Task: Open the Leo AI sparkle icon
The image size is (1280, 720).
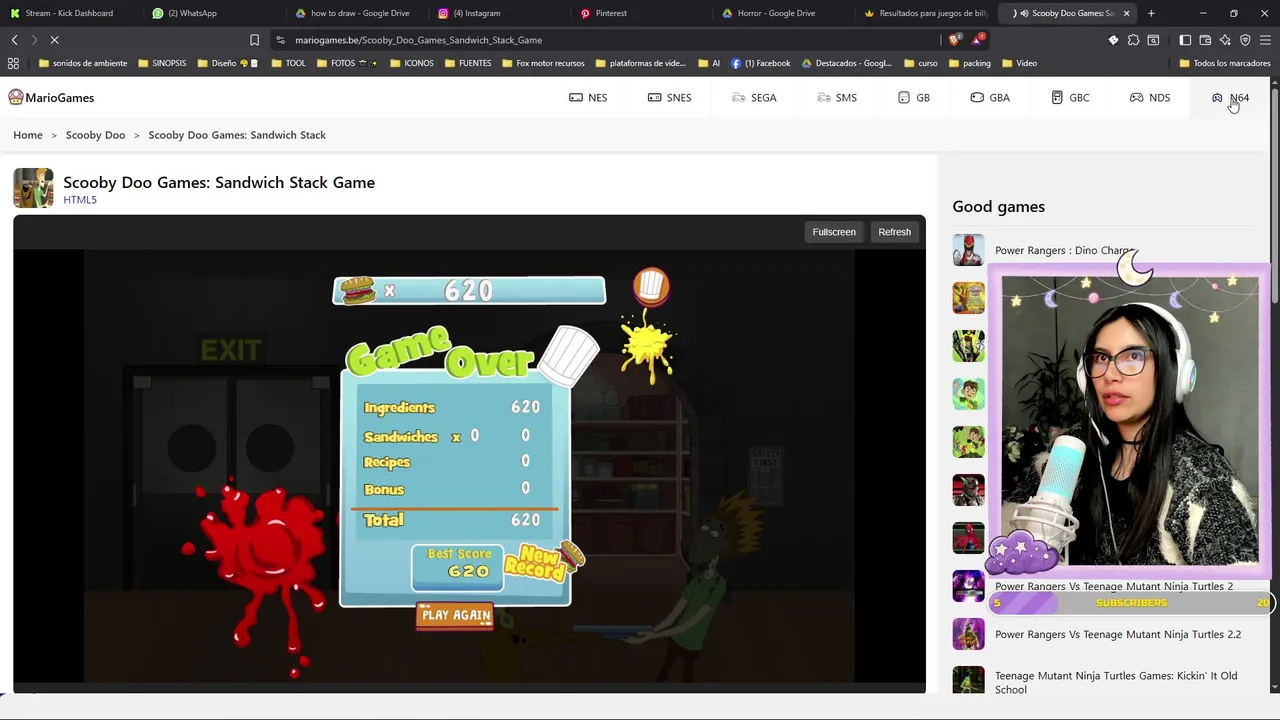Action: (1225, 40)
